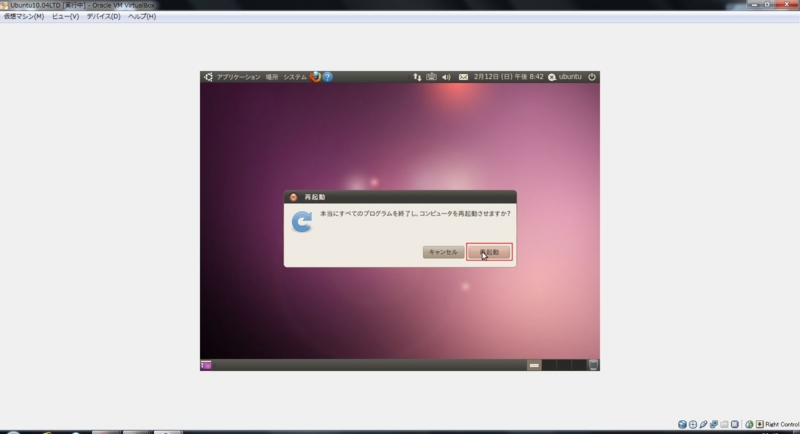
Task: Open the calendar via the date and time
Action: (508, 77)
